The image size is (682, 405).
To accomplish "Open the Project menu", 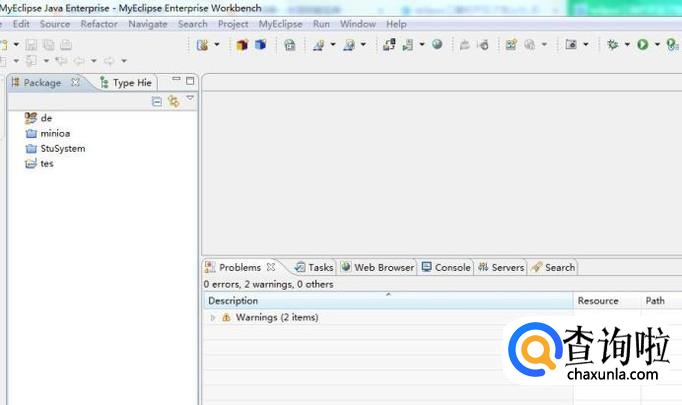I will point(233,24).
